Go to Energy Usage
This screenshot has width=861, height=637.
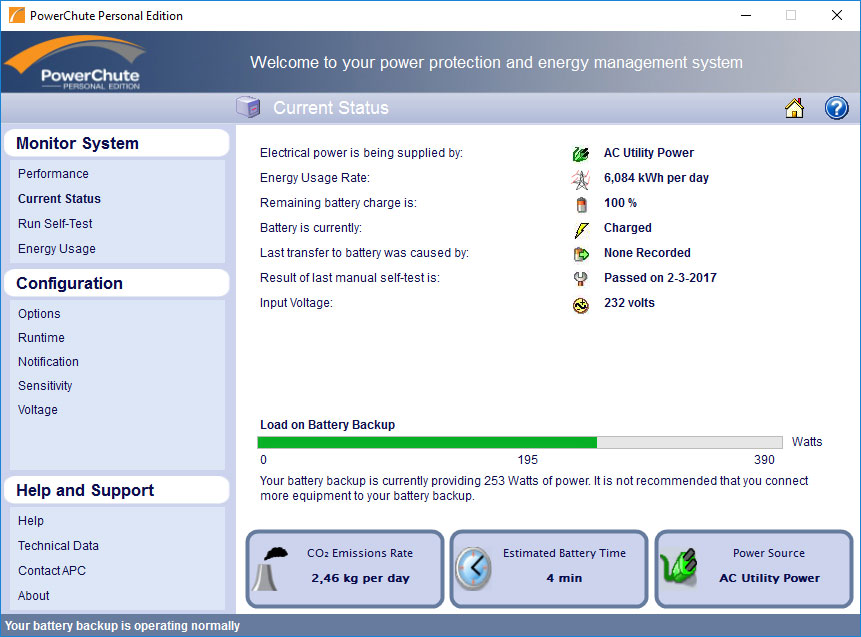[57, 249]
